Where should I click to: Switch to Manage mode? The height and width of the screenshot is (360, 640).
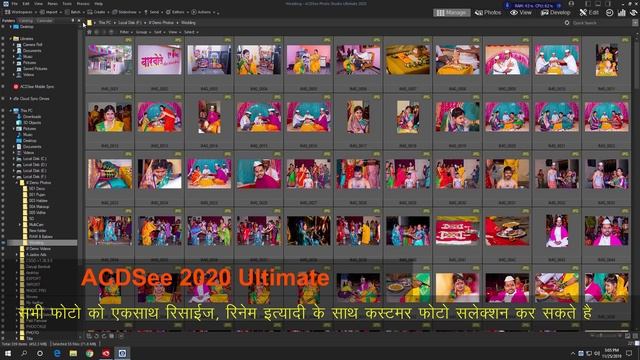point(451,13)
